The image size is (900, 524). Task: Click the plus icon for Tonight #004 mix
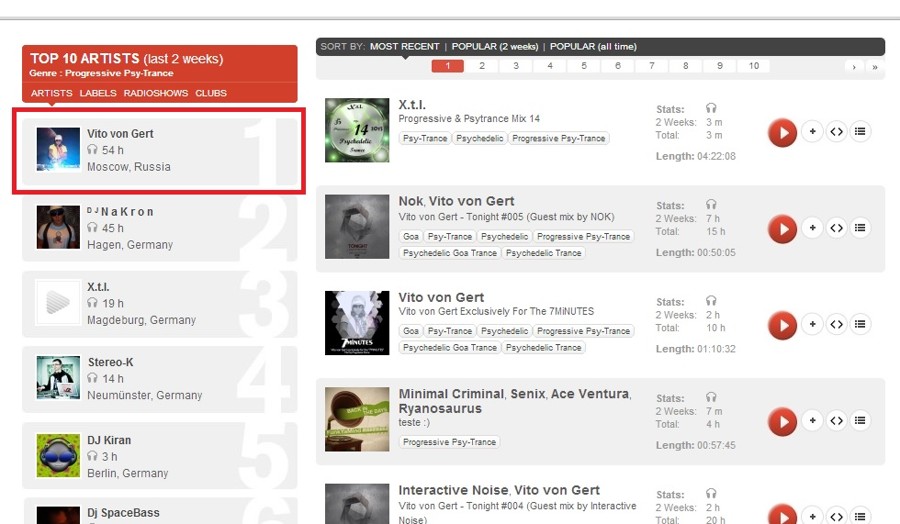pos(812,516)
